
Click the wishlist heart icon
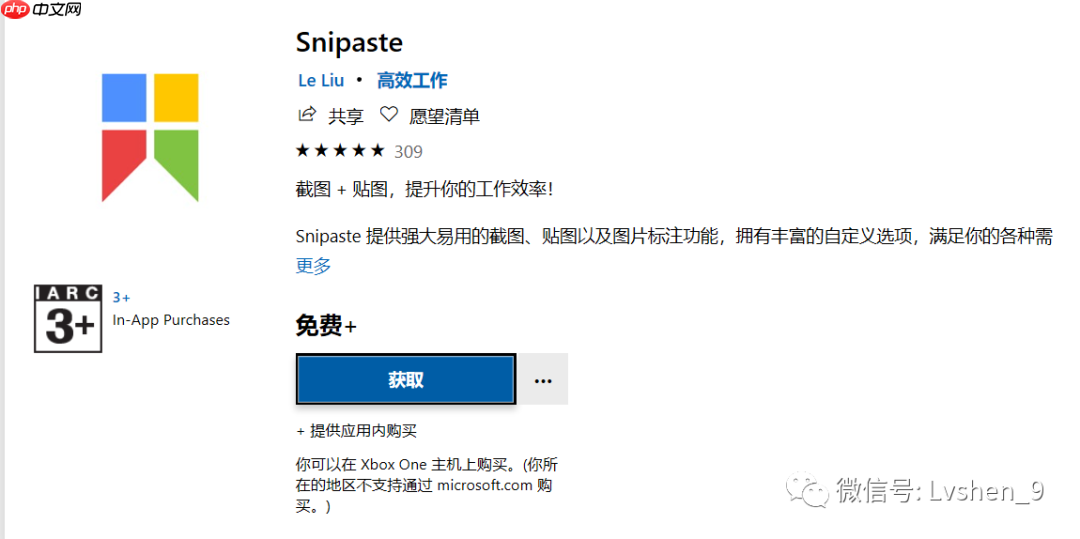click(x=389, y=115)
